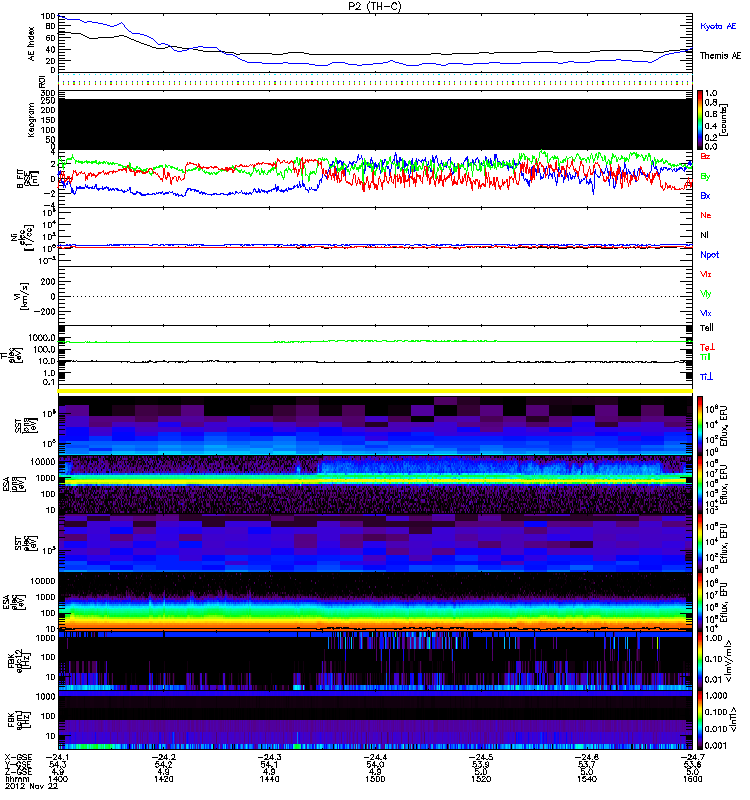Screen dimensions: 750x800
Task: Select the Themis AE legend label
Action: coord(720,56)
